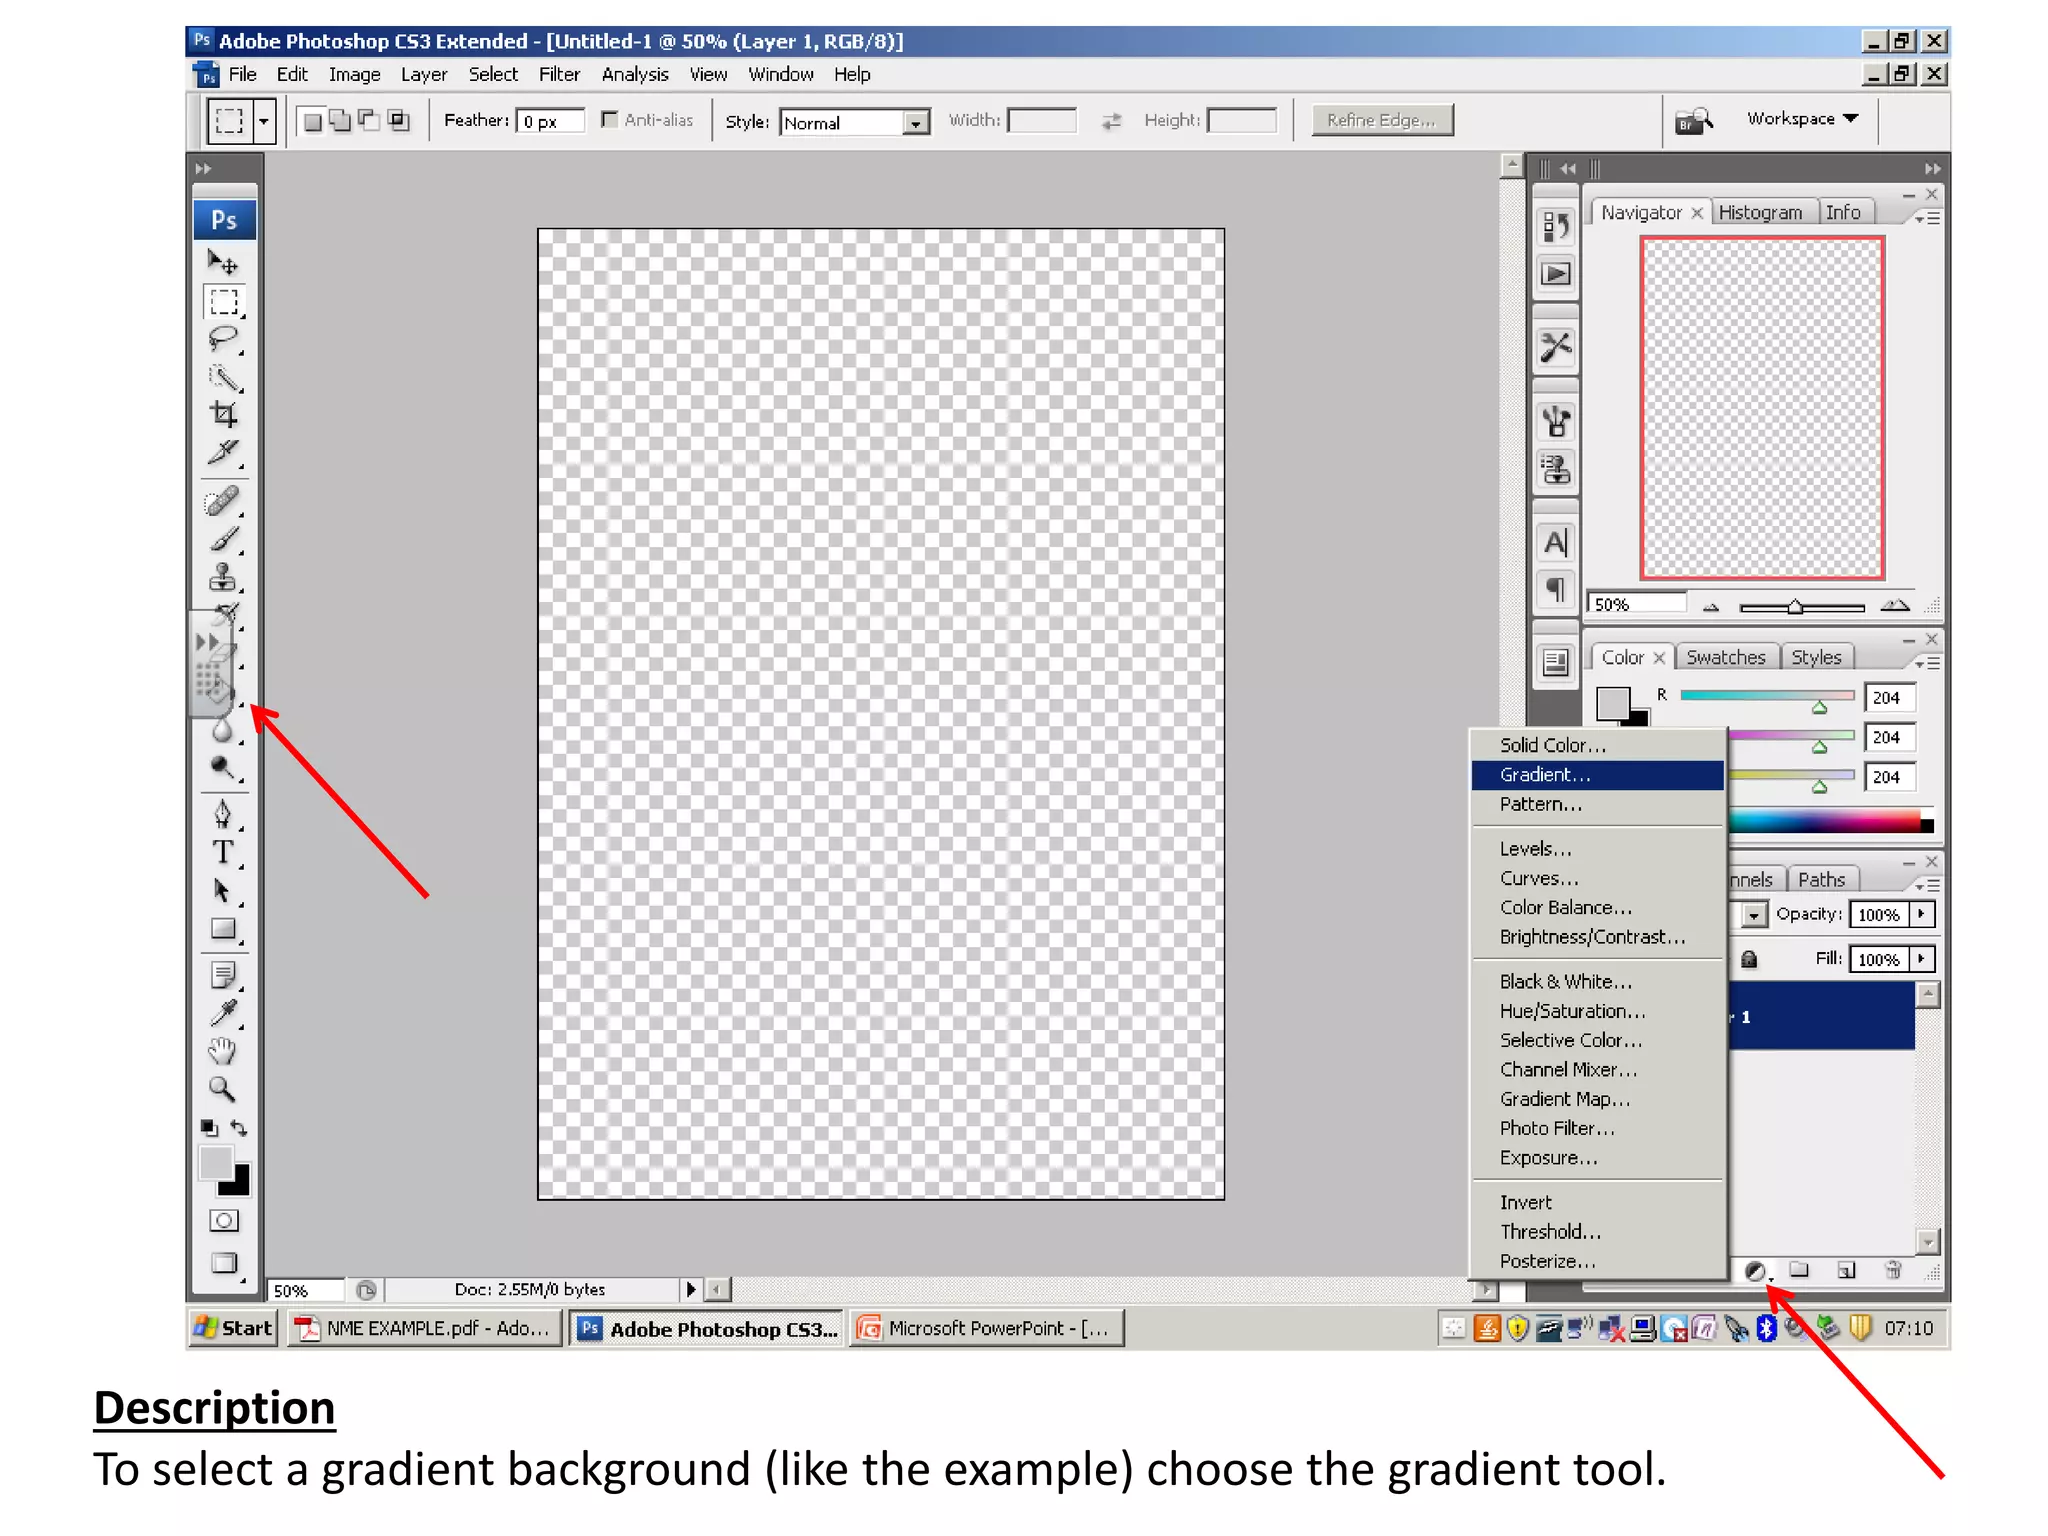Select the Rectangular Marquee tool in toolbox
This screenshot has height=1536, width=2048.
pyautogui.click(x=224, y=302)
